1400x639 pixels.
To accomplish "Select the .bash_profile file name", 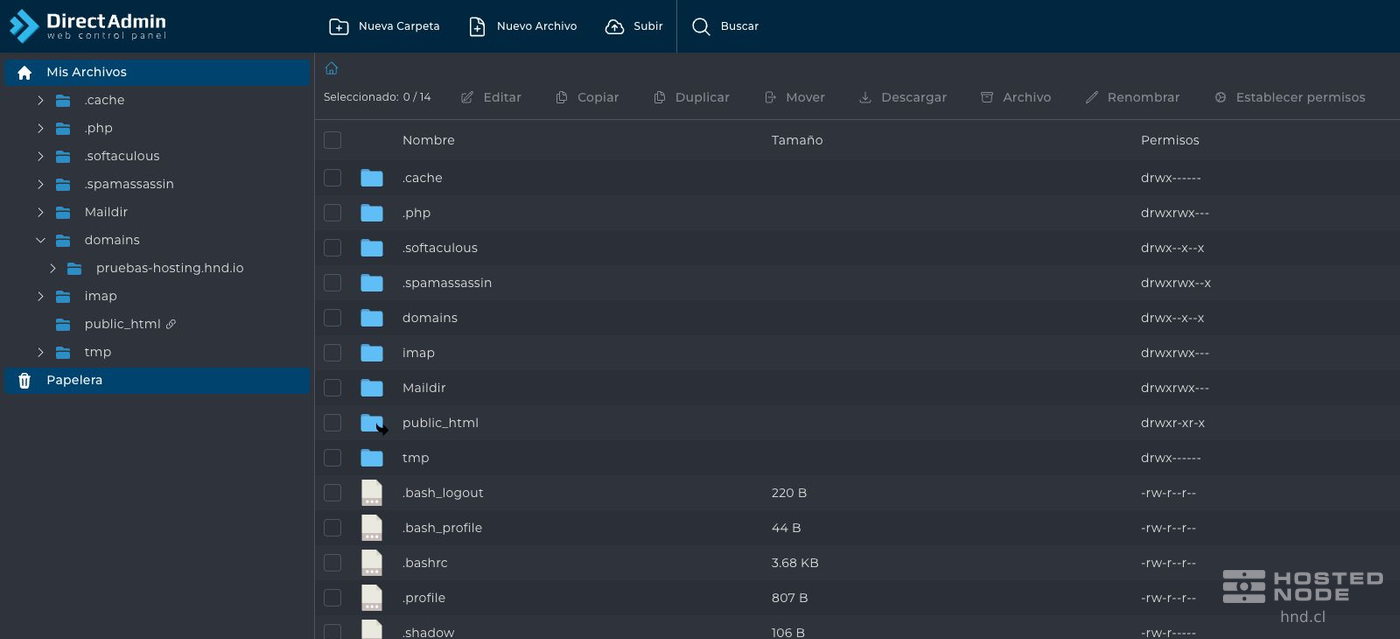I will coord(442,528).
